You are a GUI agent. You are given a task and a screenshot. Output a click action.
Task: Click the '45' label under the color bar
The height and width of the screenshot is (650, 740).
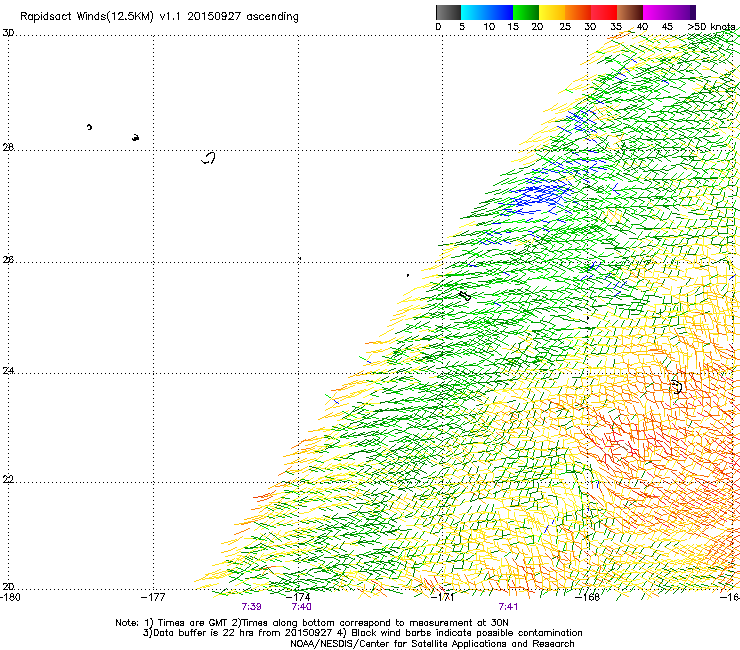point(667,27)
